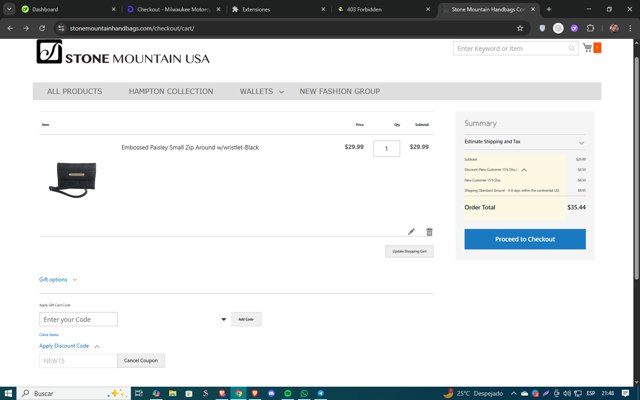
Task: Click the black dropdown arrow beside Add Code
Action: [224, 319]
